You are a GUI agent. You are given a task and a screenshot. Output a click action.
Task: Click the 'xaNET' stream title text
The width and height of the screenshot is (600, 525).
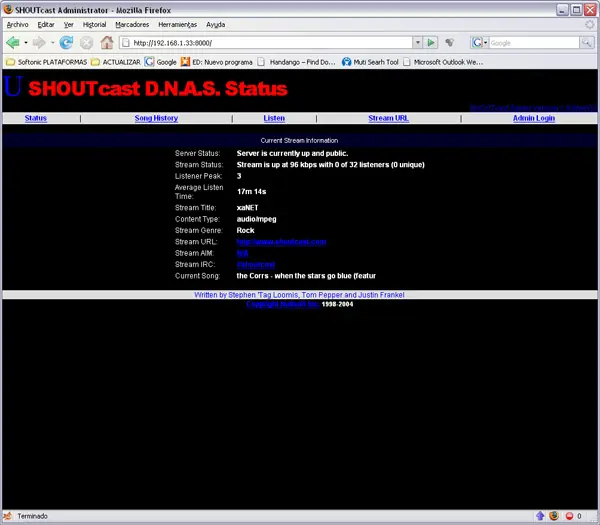(248, 208)
